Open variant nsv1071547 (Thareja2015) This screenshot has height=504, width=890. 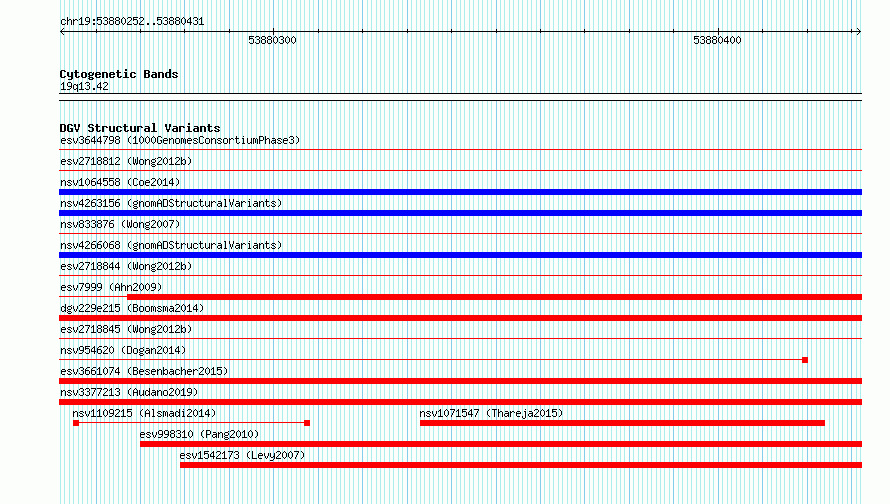click(491, 413)
